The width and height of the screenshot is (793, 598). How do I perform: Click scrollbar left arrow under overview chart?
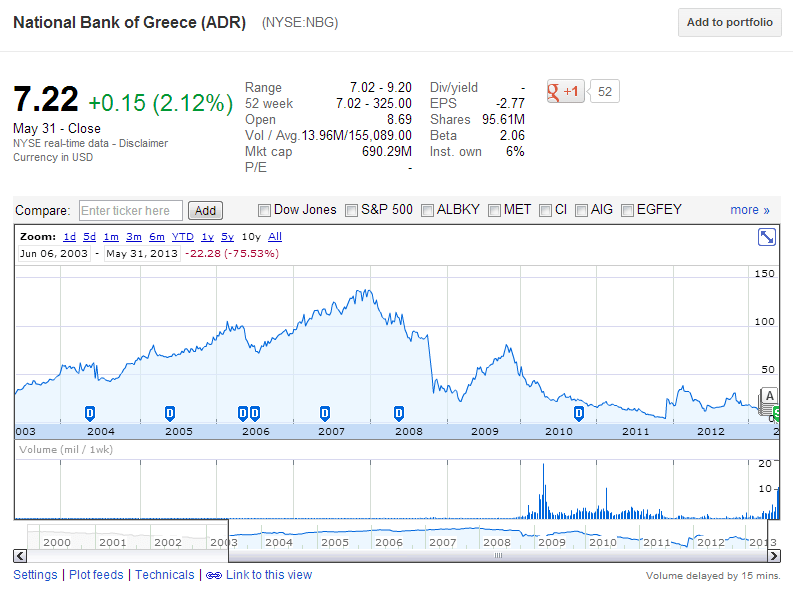tap(20, 556)
